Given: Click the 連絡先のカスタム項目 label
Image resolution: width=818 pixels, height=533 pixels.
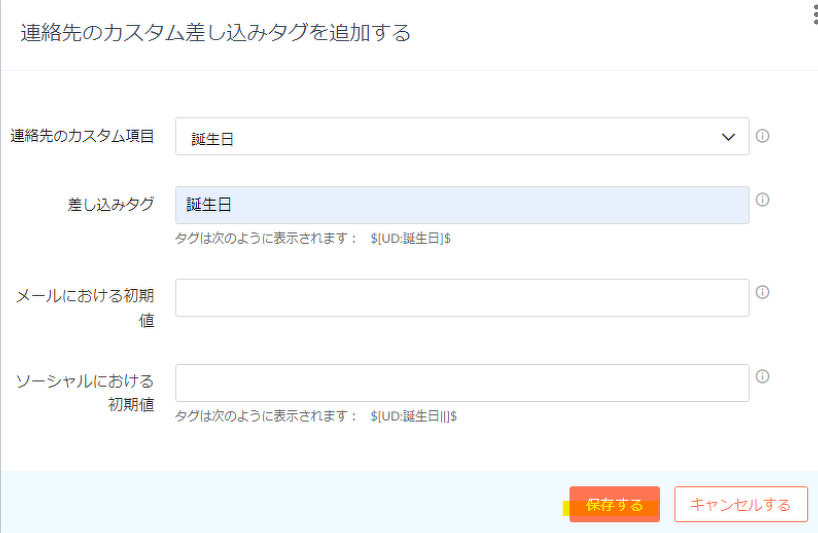Looking at the screenshot, I should coord(82,136).
